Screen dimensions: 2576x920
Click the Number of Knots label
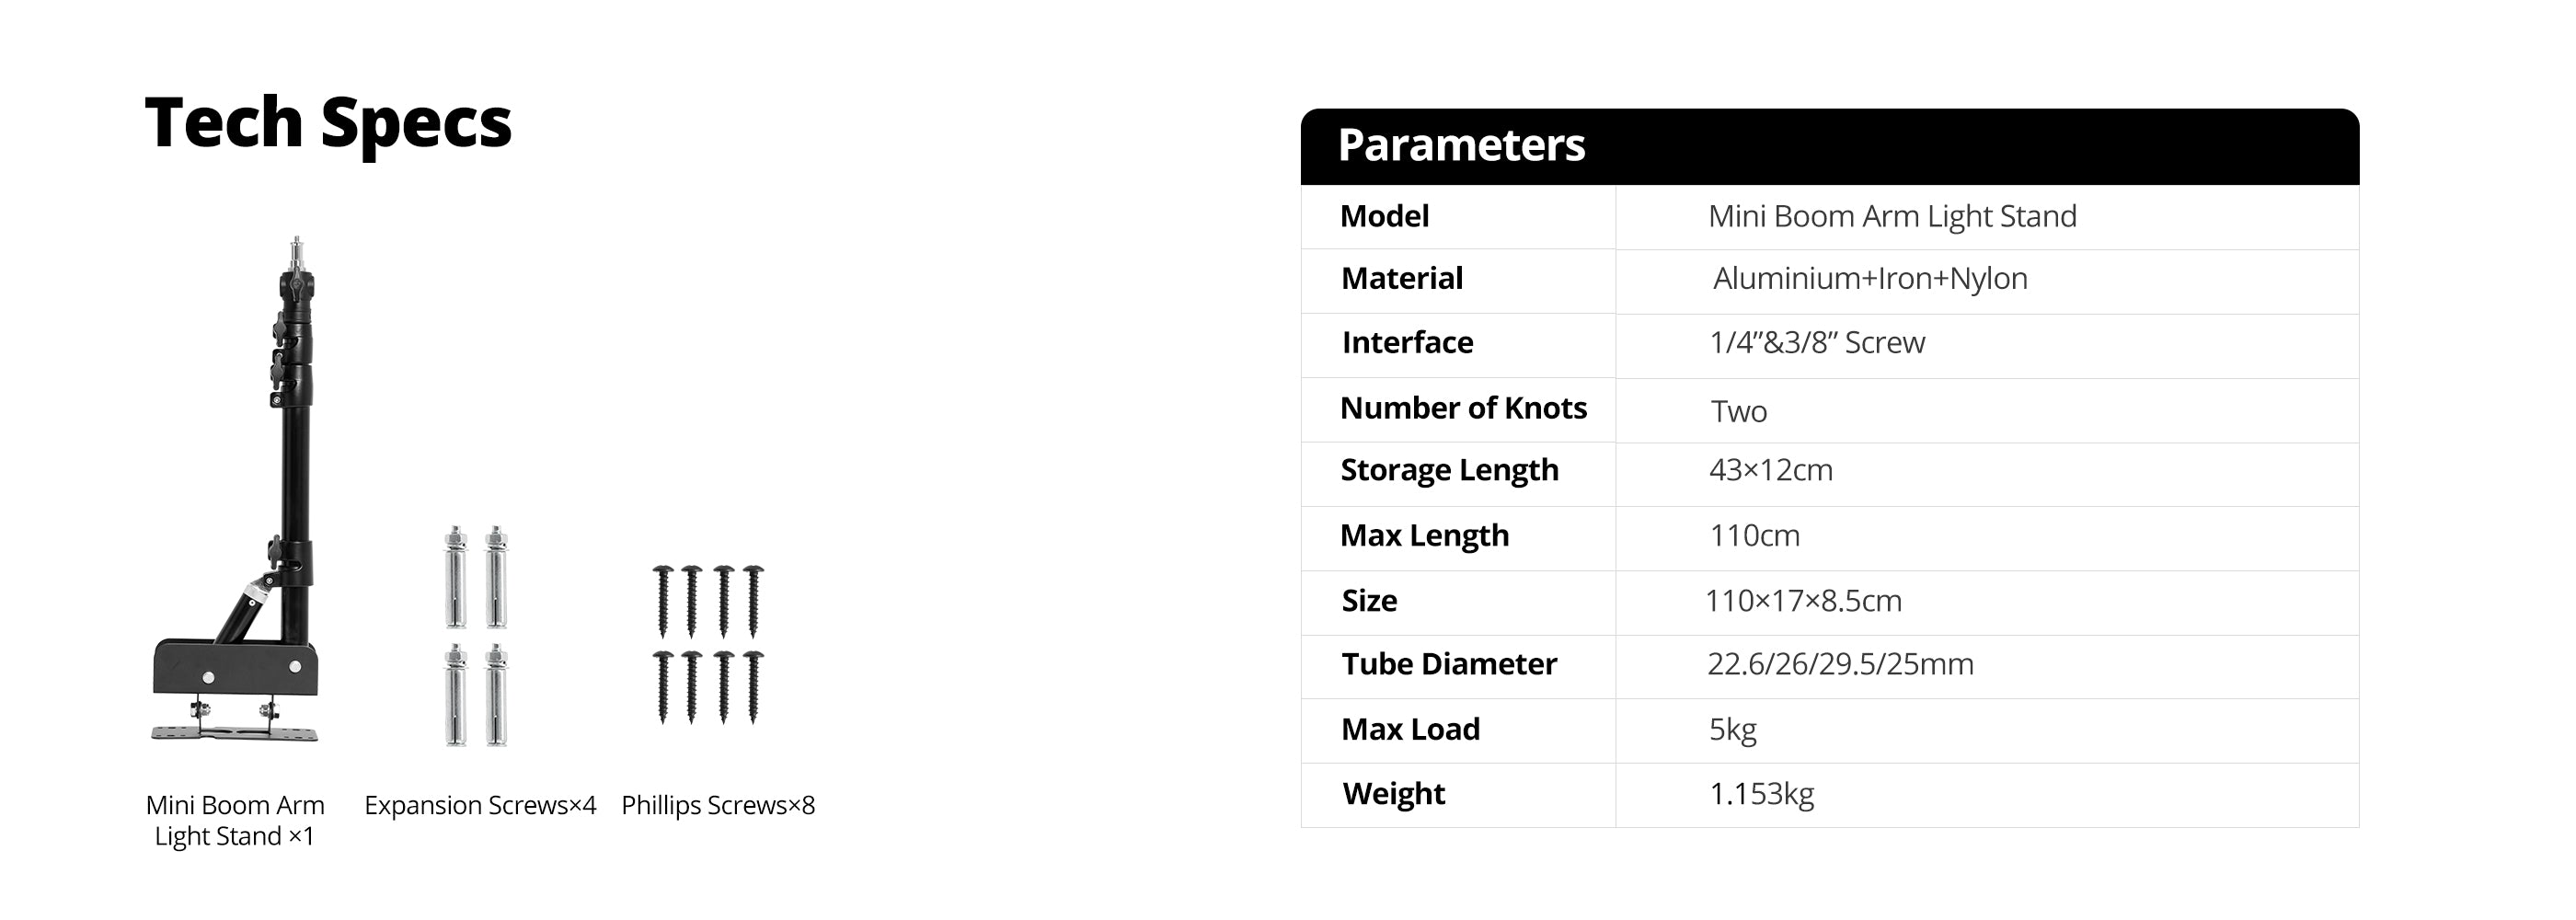click(1463, 408)
